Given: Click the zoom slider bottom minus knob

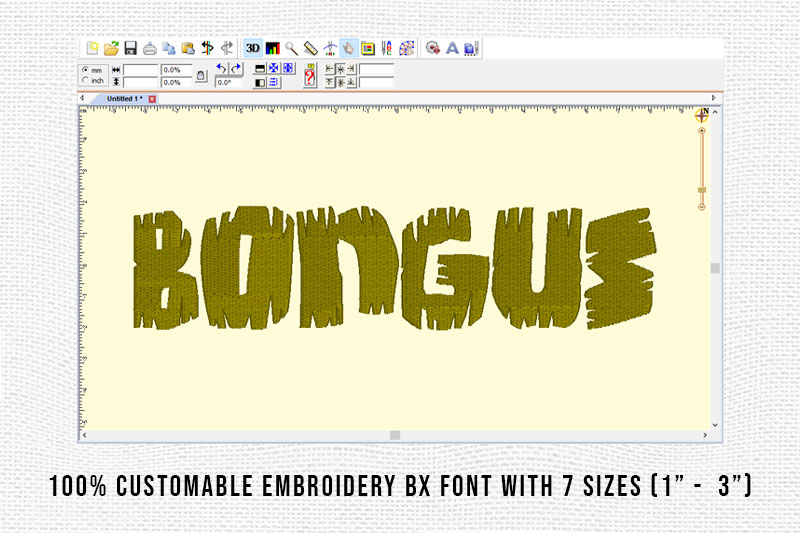Looking at the screenshot, I should pos(702,207).
